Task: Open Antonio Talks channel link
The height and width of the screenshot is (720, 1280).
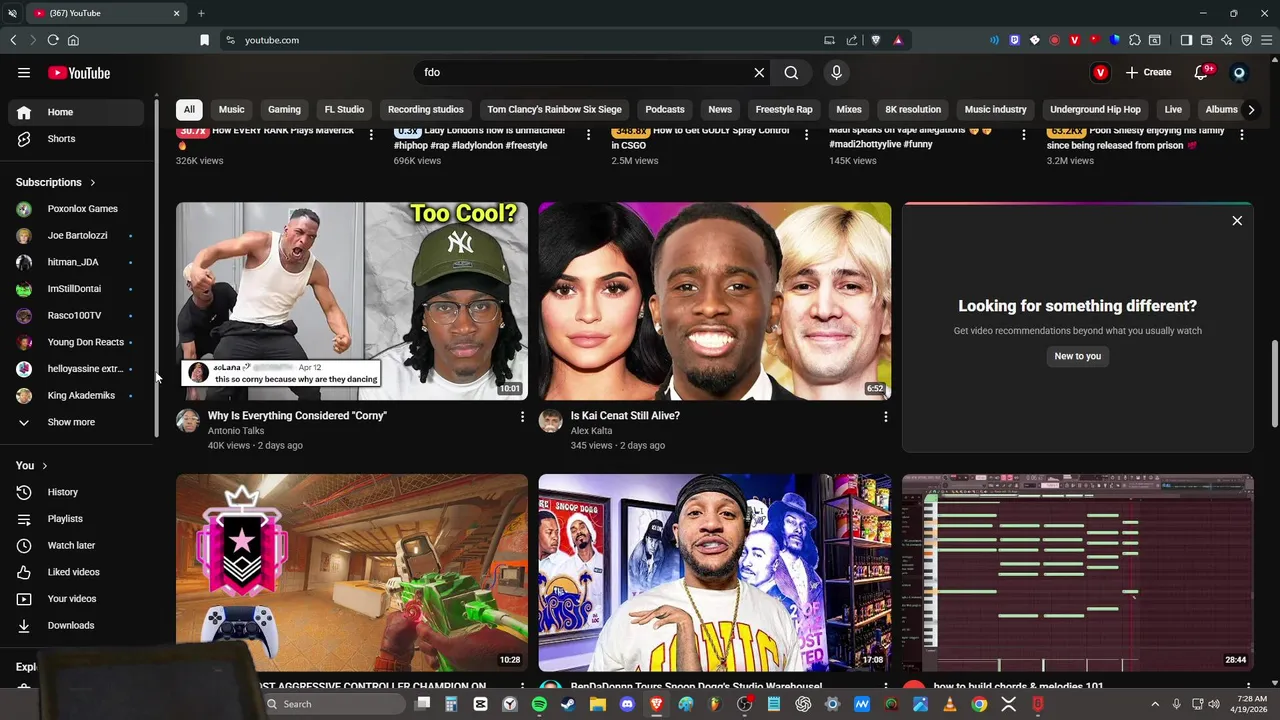Action: (x=236, y=431)
